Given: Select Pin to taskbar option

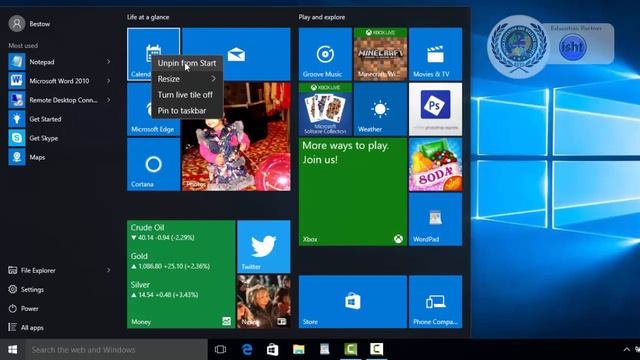Looking at the screenshot, I should [x=187, y=111].
